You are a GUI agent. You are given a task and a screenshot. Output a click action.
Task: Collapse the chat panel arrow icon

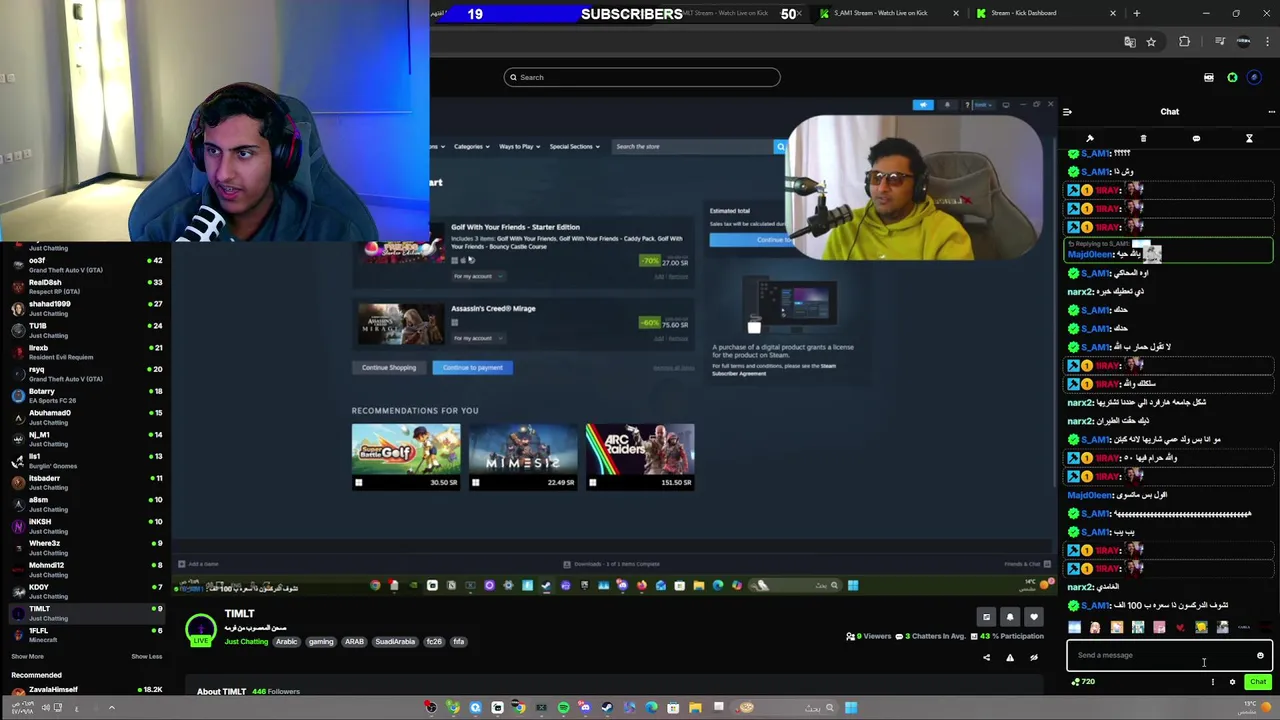[x=1067, y=112]
